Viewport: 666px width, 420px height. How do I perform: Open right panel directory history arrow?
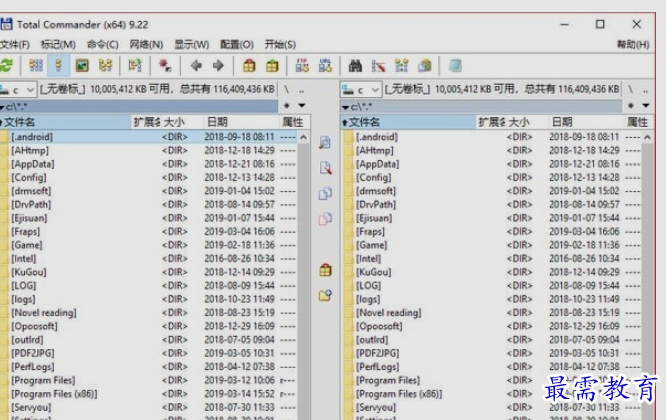pyautogui.click(x=646, y=106)
